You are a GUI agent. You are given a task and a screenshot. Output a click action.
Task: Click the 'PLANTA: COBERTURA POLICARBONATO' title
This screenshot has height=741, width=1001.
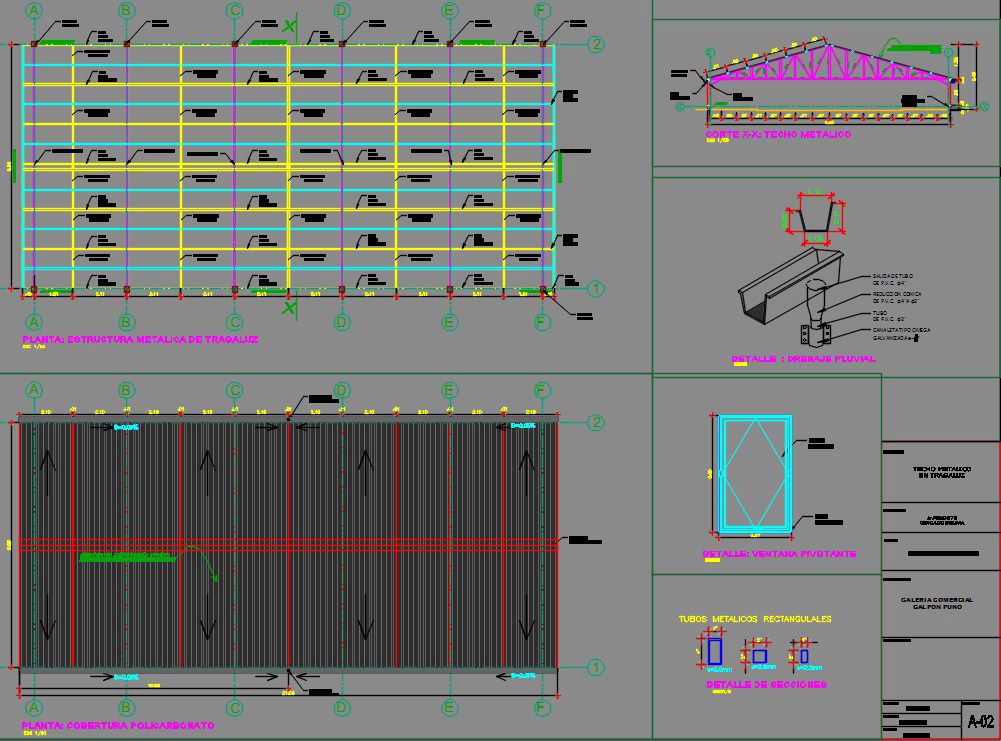117,724
